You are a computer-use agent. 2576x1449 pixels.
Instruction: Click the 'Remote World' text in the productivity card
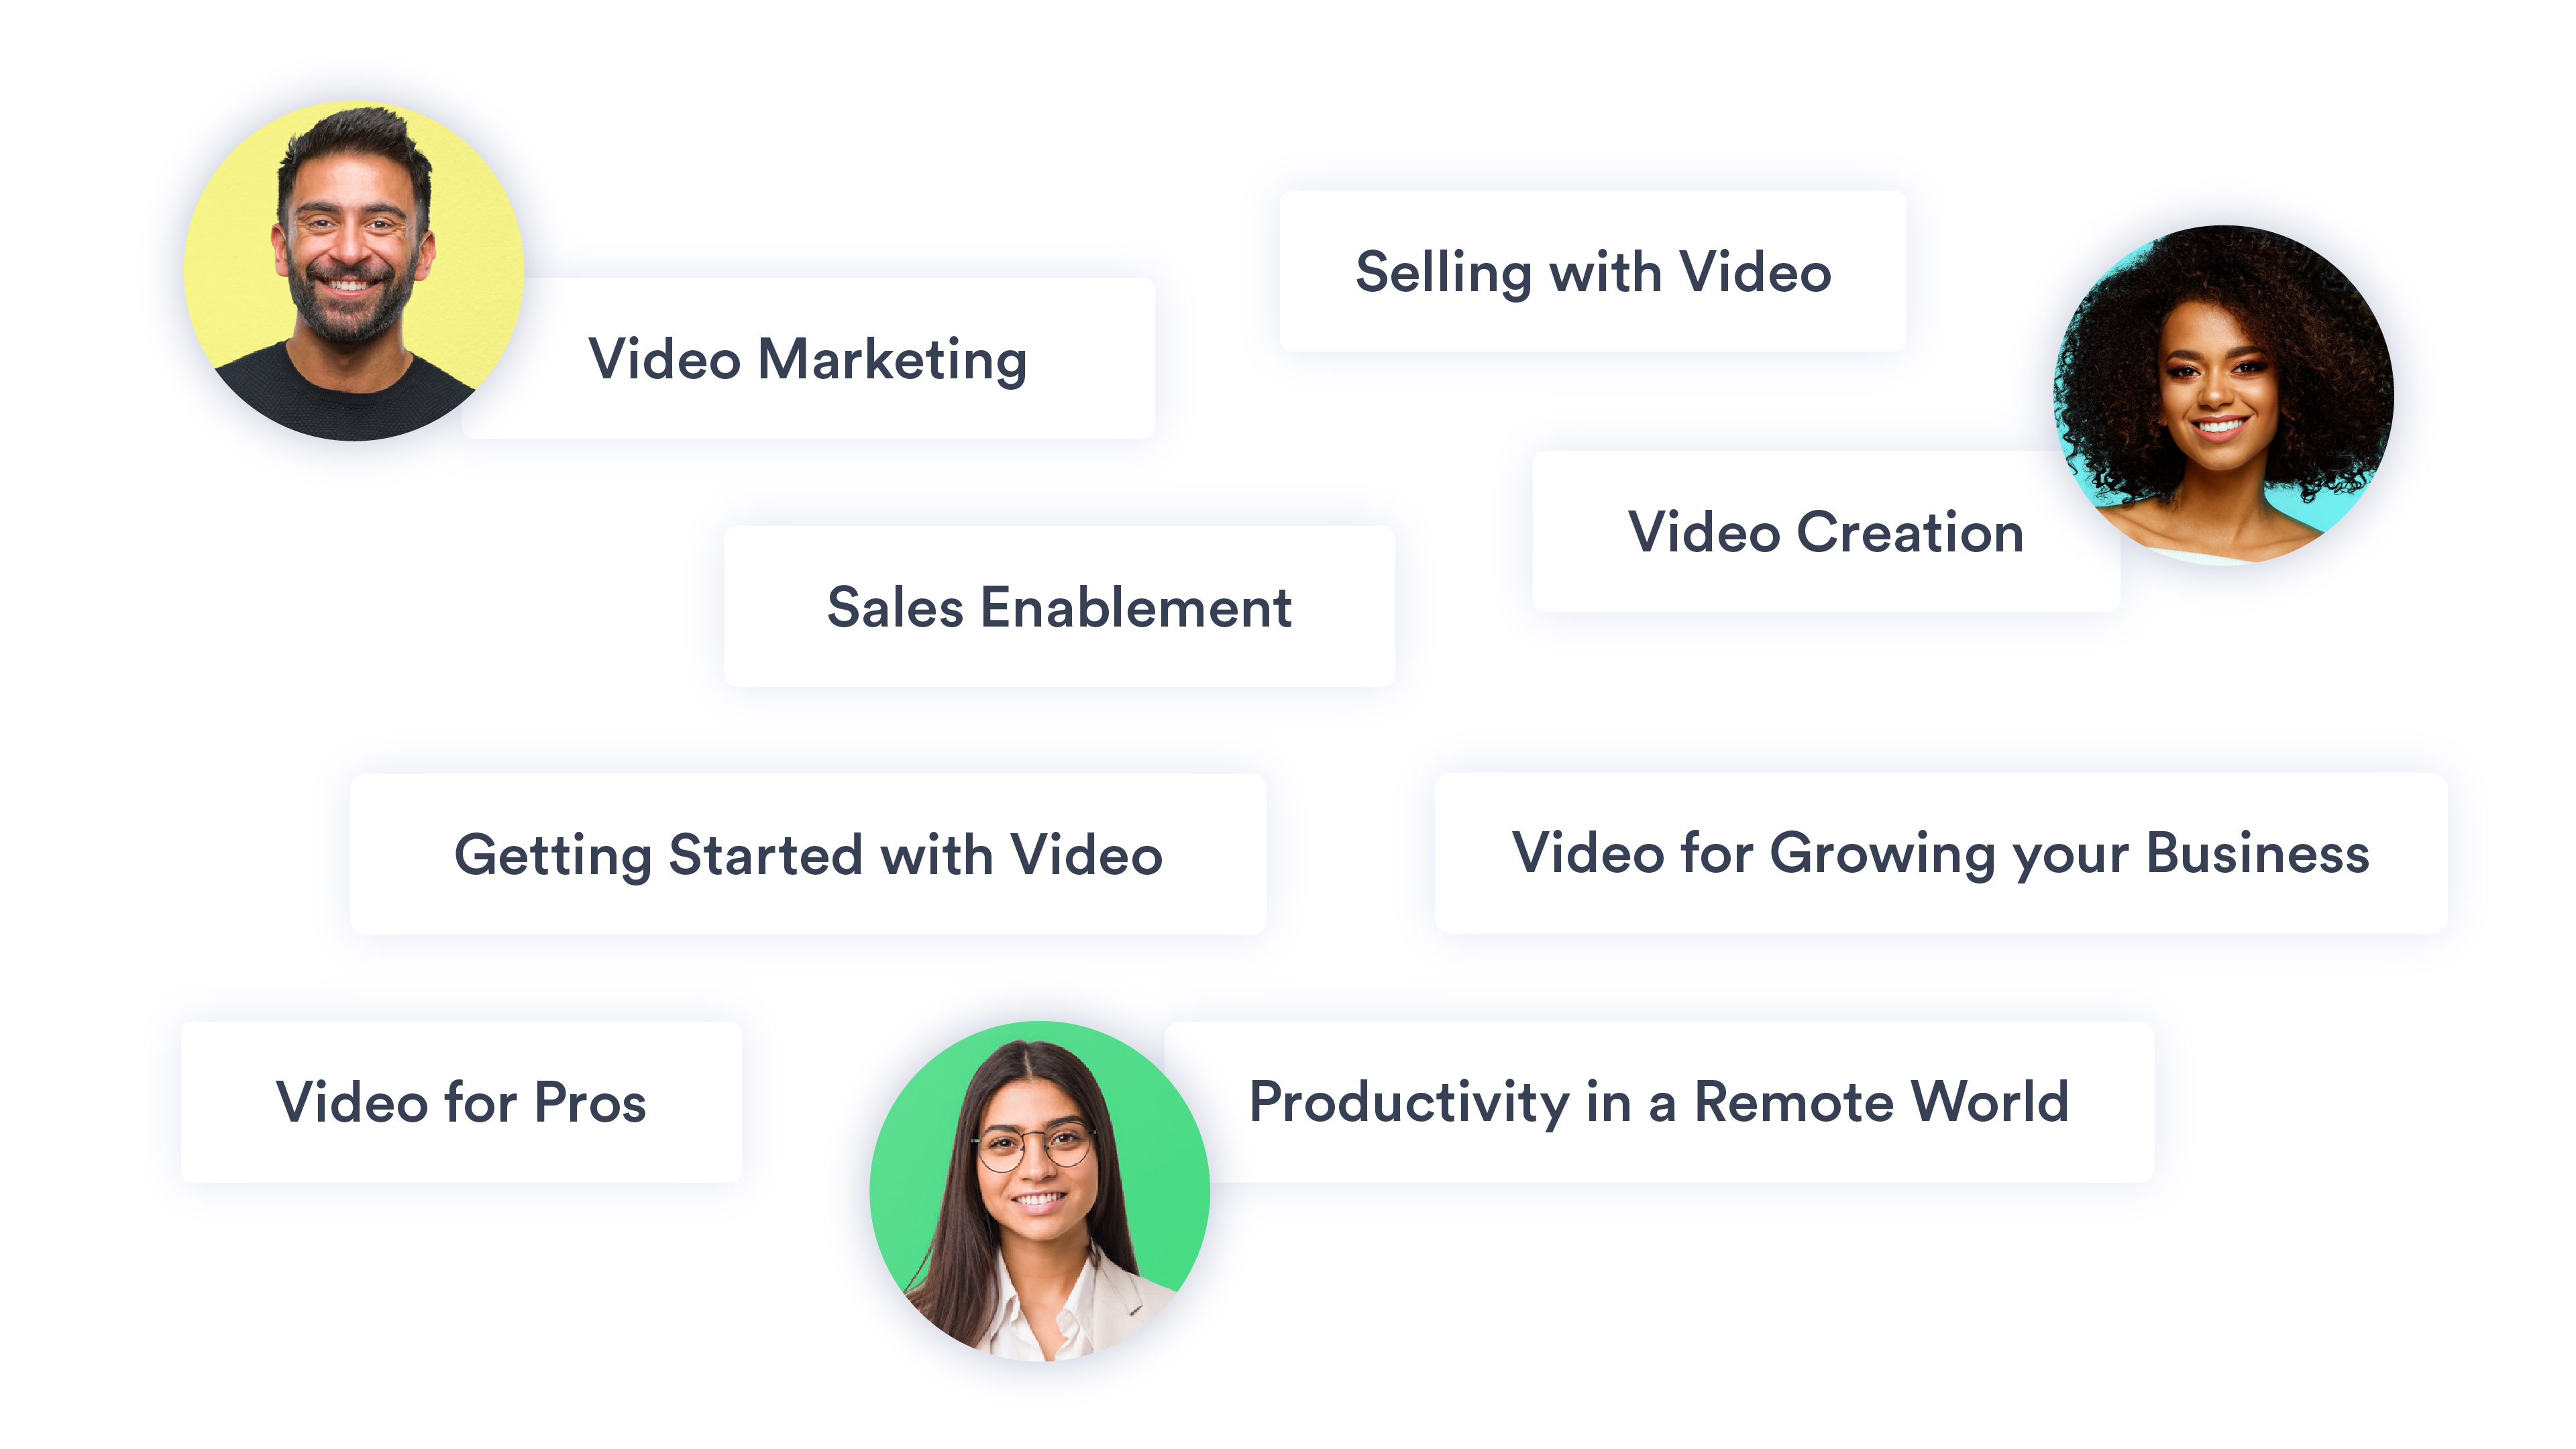1881,1102
